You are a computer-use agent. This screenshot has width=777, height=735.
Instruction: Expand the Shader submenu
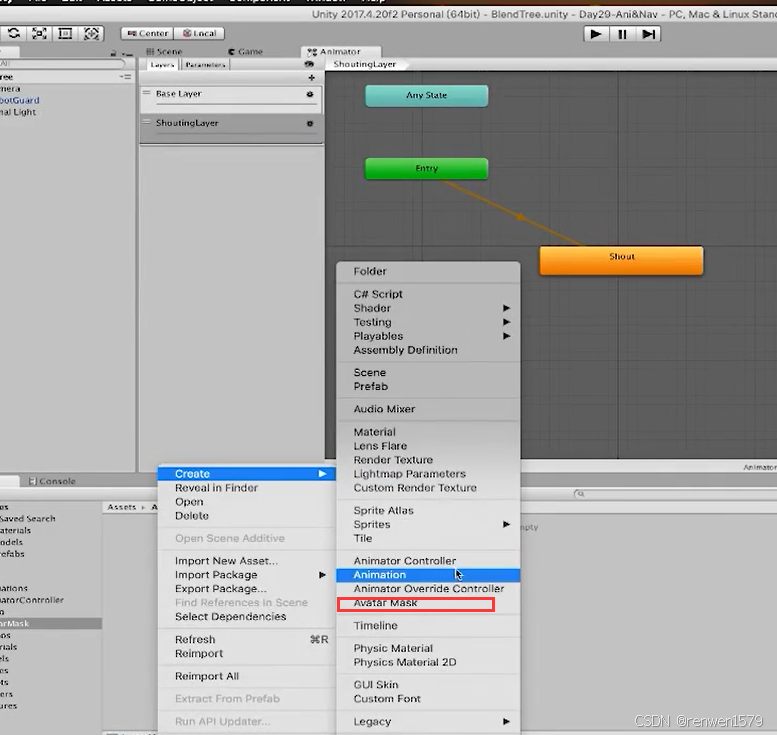[428, 308]
